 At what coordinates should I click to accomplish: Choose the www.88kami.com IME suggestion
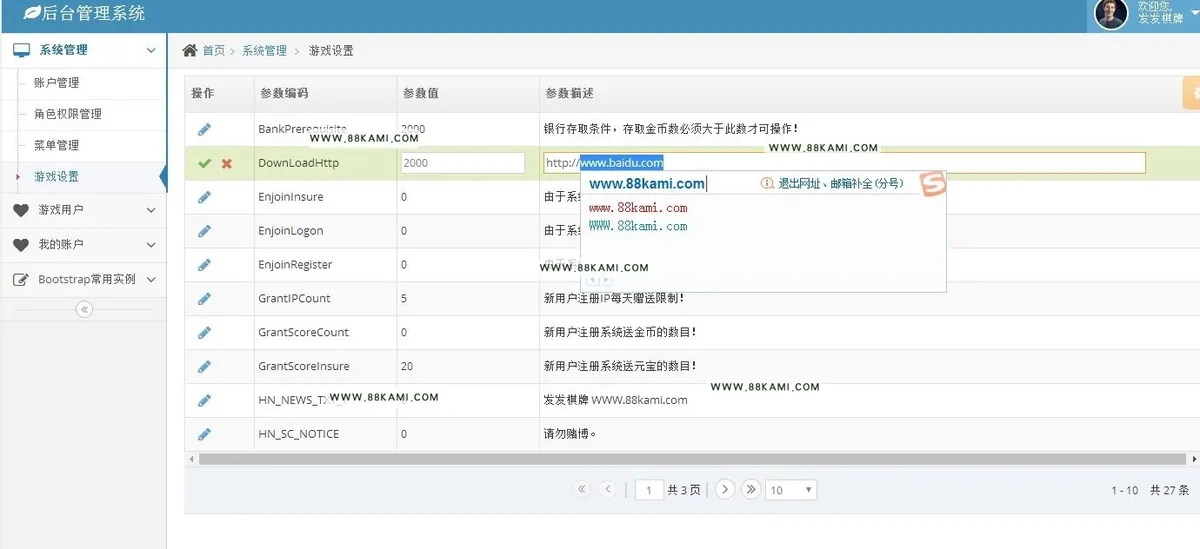638,208
